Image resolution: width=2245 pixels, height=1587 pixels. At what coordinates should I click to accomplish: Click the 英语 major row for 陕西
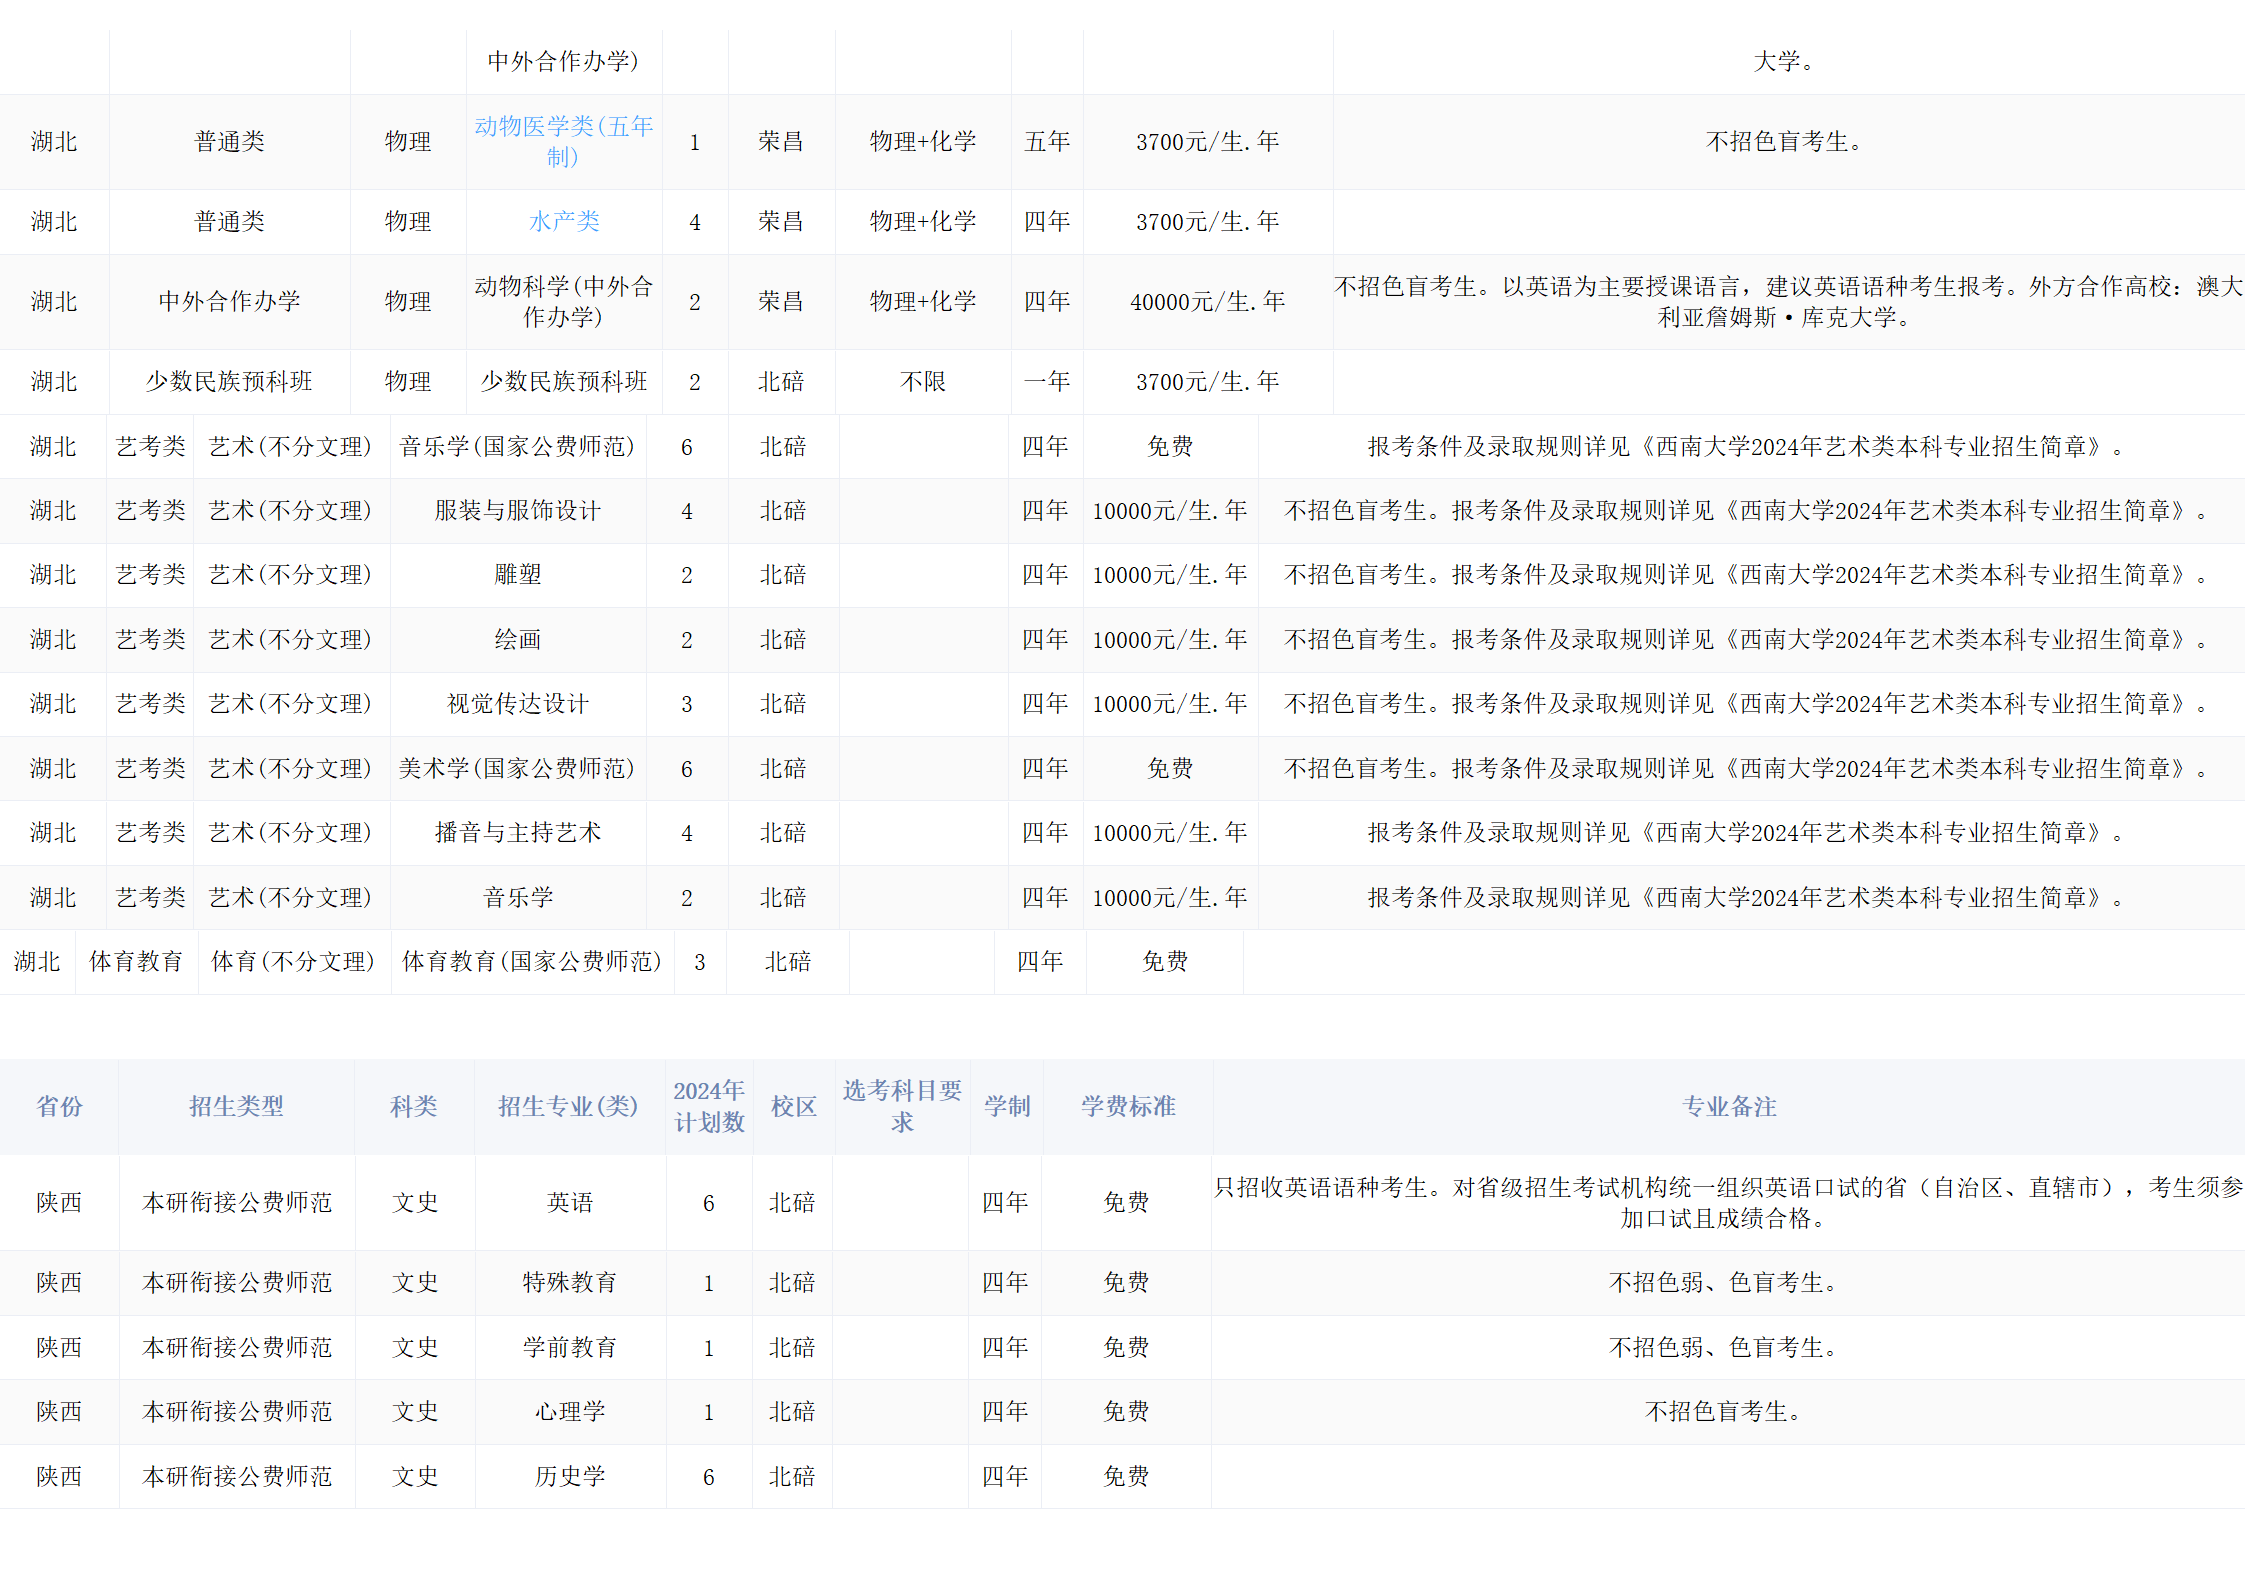click(x=569, y=1203)
